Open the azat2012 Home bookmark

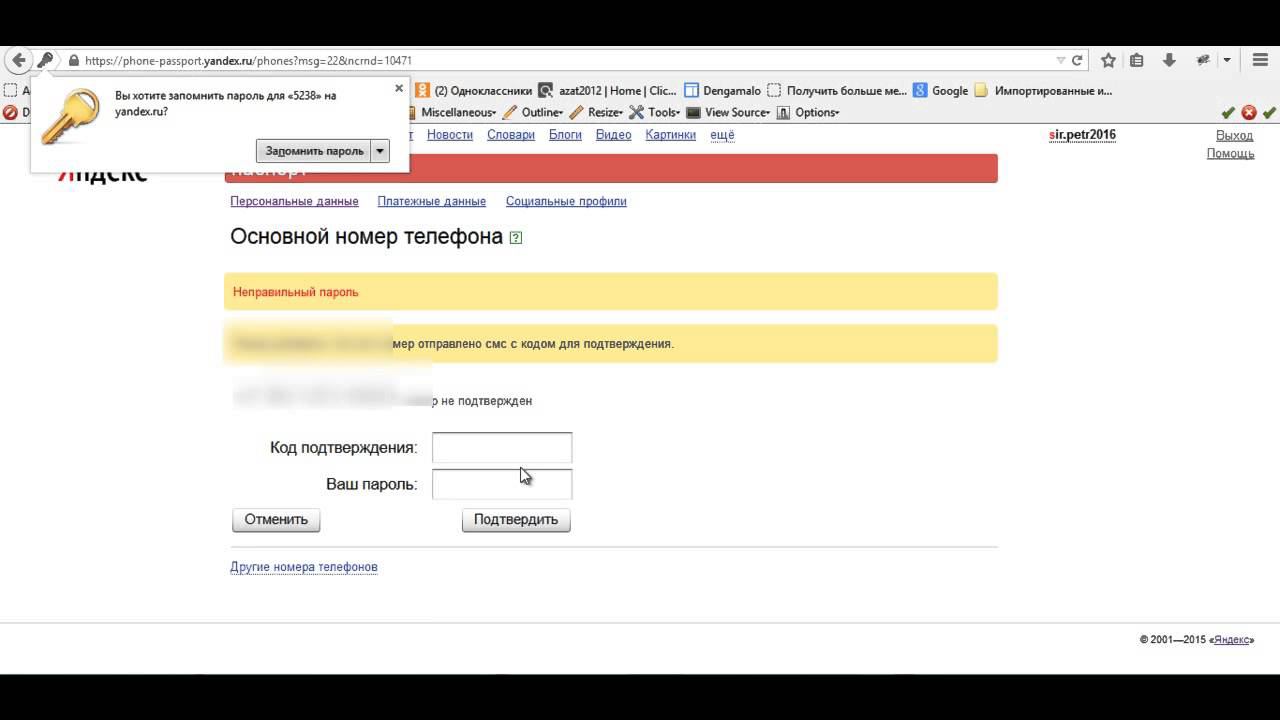pos(608,90)
